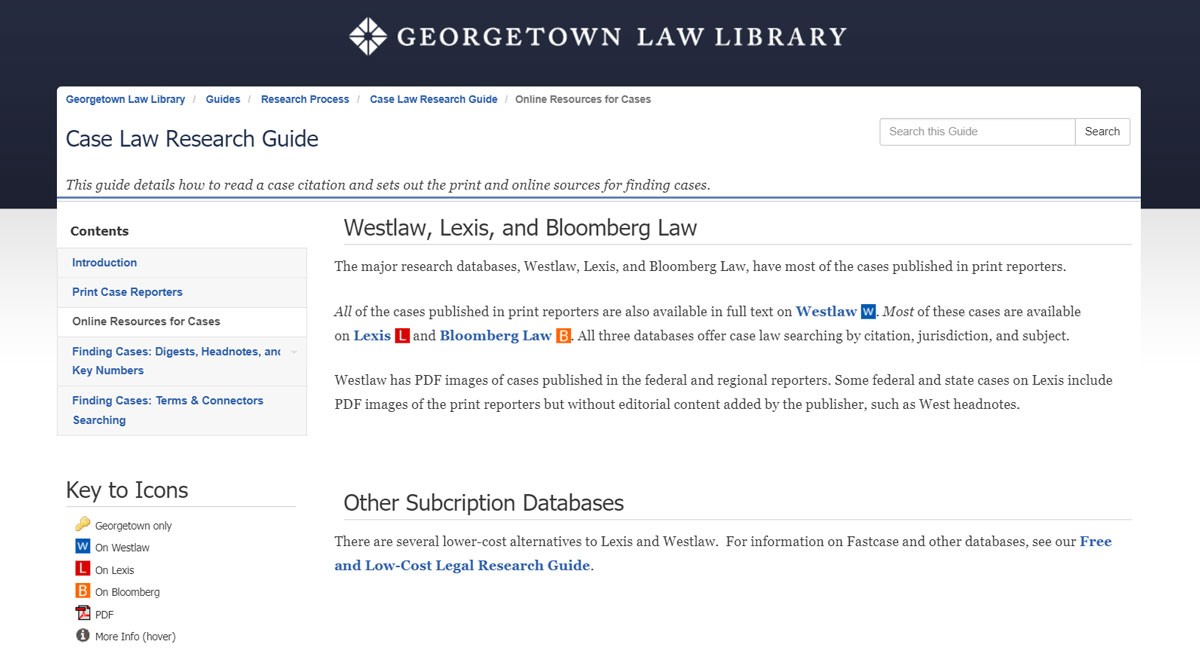Open the Westlaw text link
Viewport: 1200px width, 649px height.
pyautogui.click(x=826, y=312)
